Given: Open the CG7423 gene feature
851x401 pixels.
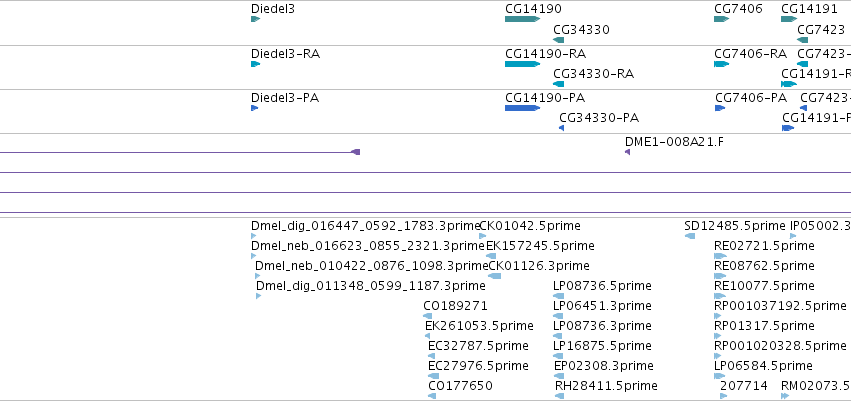Looking at the screenshot, I should (x=802, y=40).
